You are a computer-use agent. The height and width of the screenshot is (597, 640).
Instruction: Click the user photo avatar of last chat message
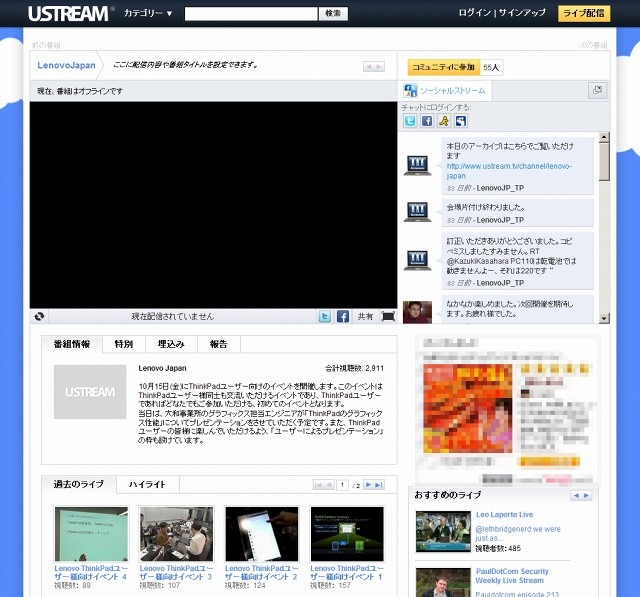[417, 312]
